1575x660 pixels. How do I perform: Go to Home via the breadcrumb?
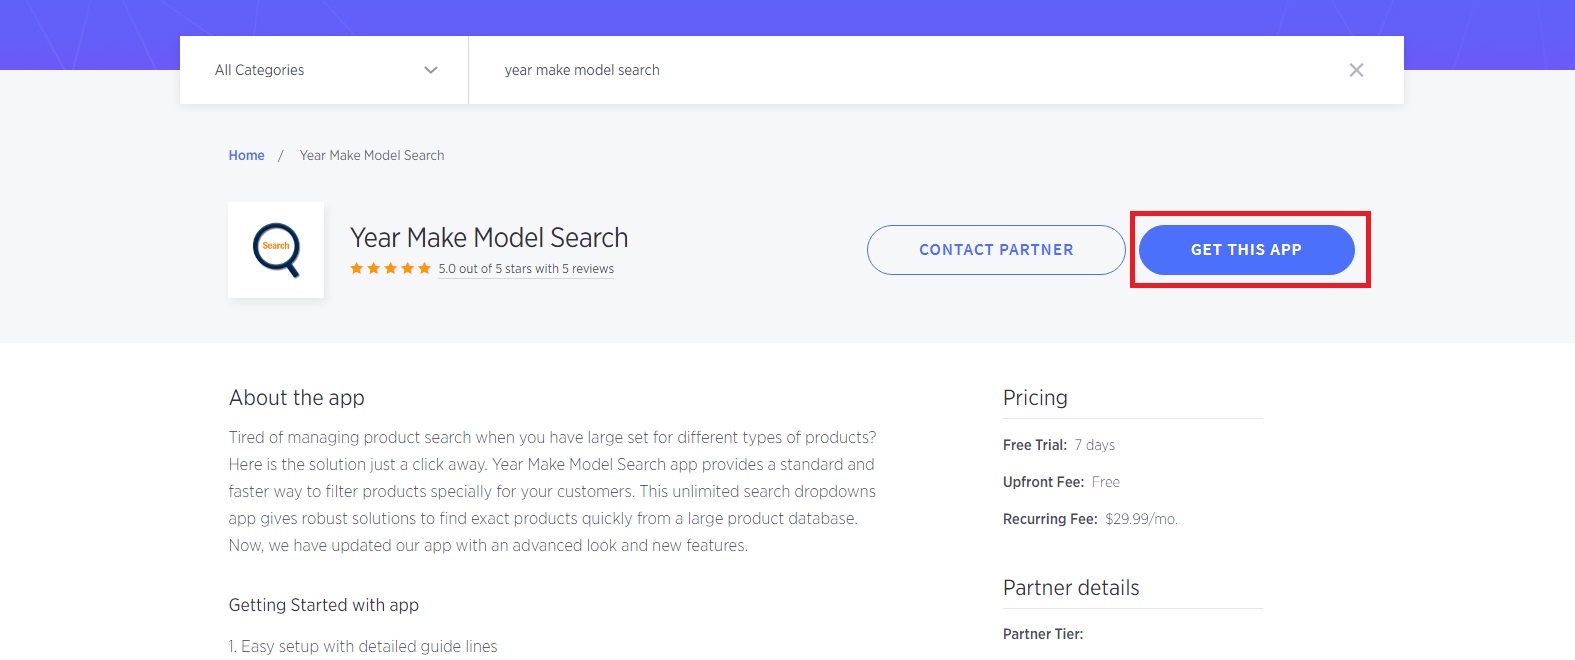pos(246,156)
